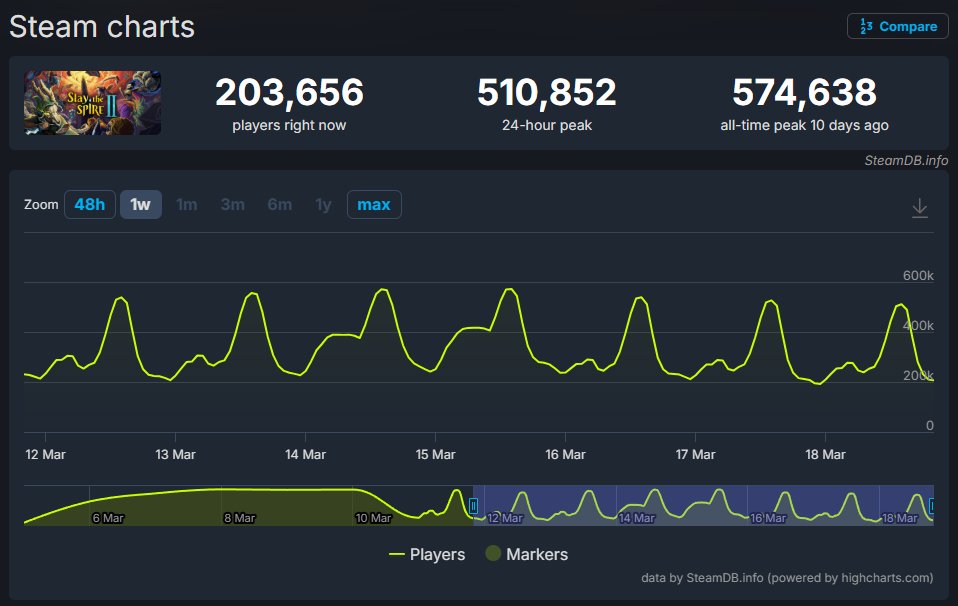Select the 1m zoom range
The width and height of the screenshot is (958, 606).
186,204
